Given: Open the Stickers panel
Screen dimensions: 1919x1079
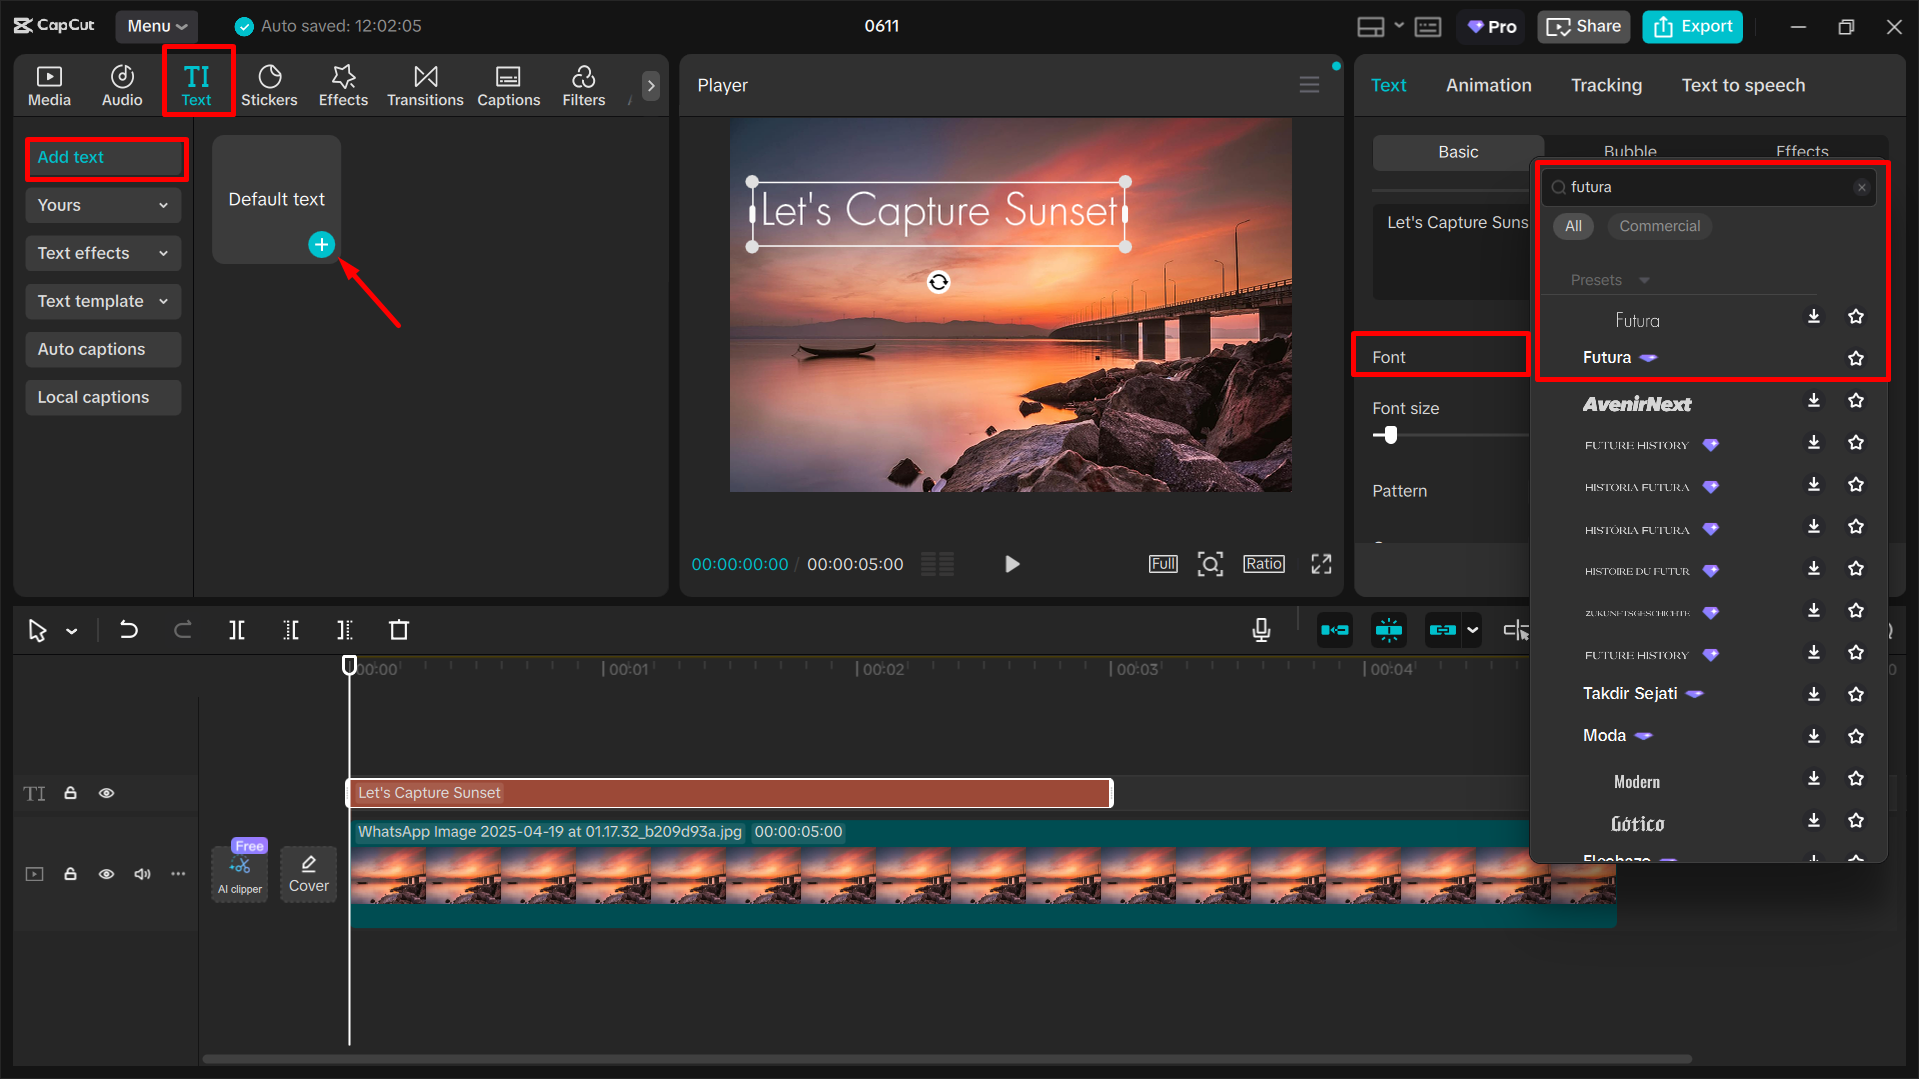Looking at the screenshot, I should point(269,84).
